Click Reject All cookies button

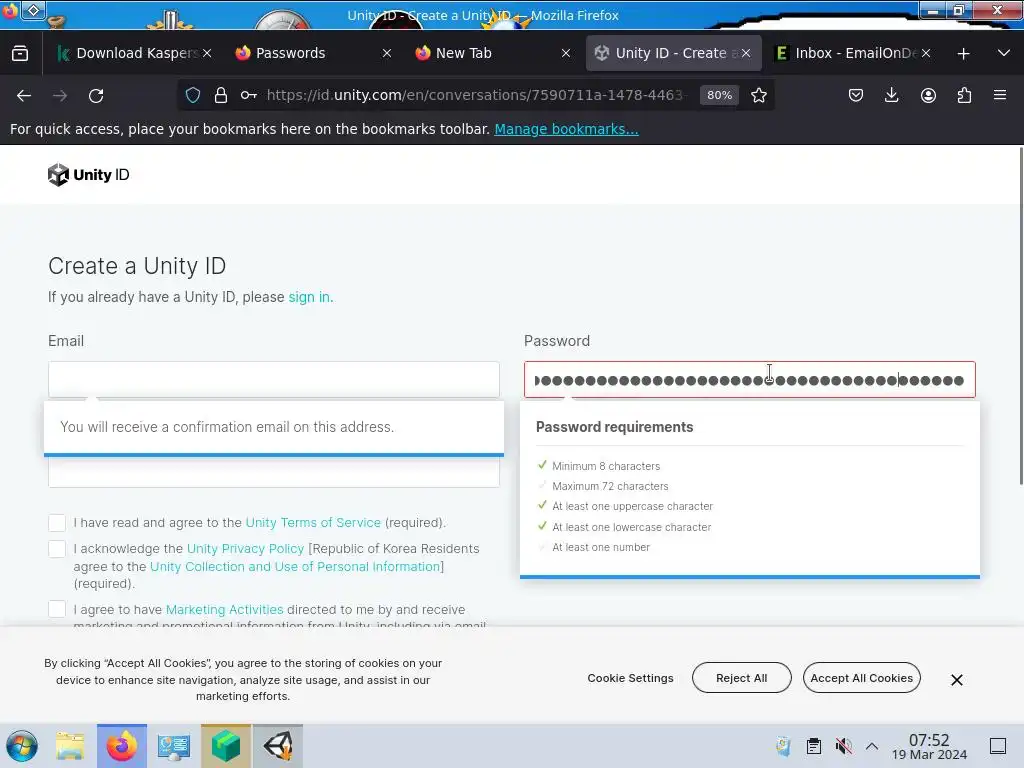[x=741, y=678]
